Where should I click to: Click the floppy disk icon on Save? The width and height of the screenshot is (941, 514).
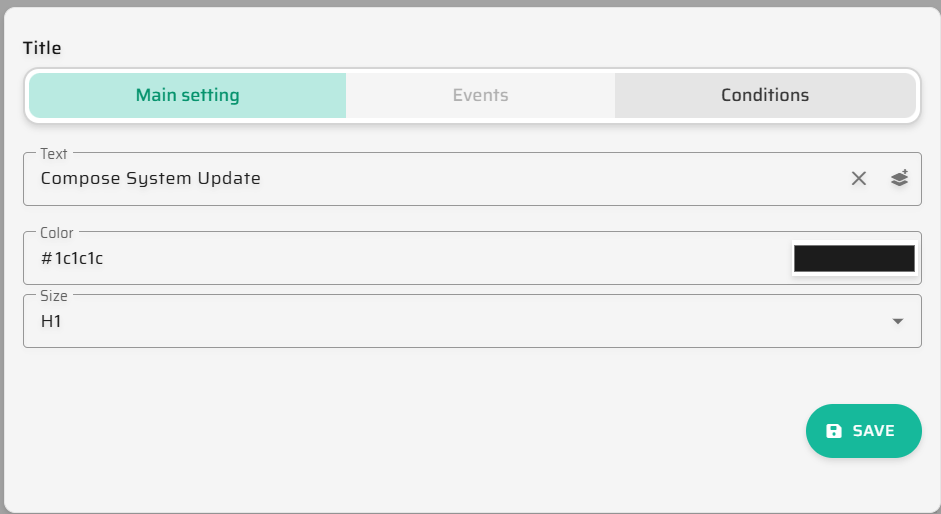(834, 431)
